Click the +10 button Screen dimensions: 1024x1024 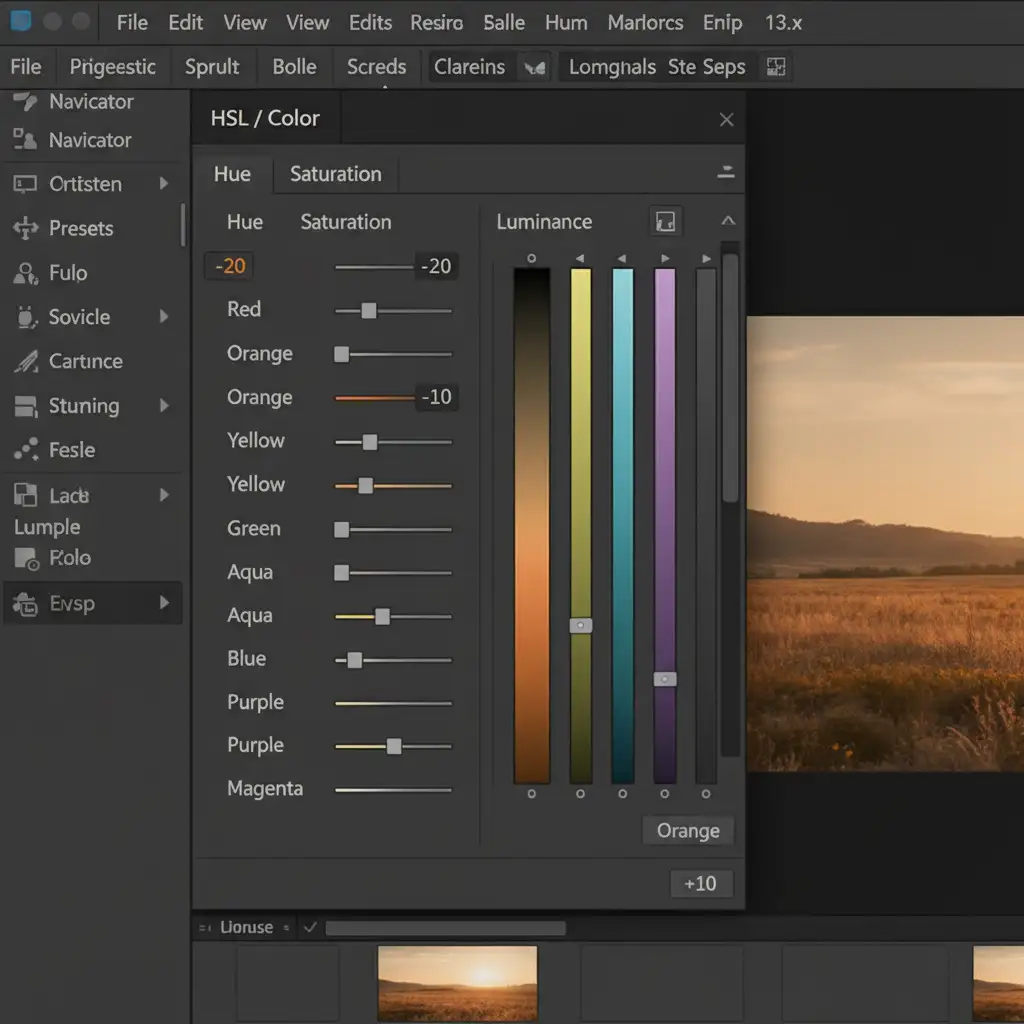tap(701, 883)
